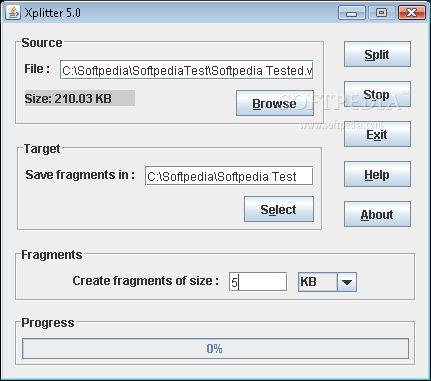The width and height of the screenshot is (431, 381).
Task: Select the target folder button
Action: (279, 209)
